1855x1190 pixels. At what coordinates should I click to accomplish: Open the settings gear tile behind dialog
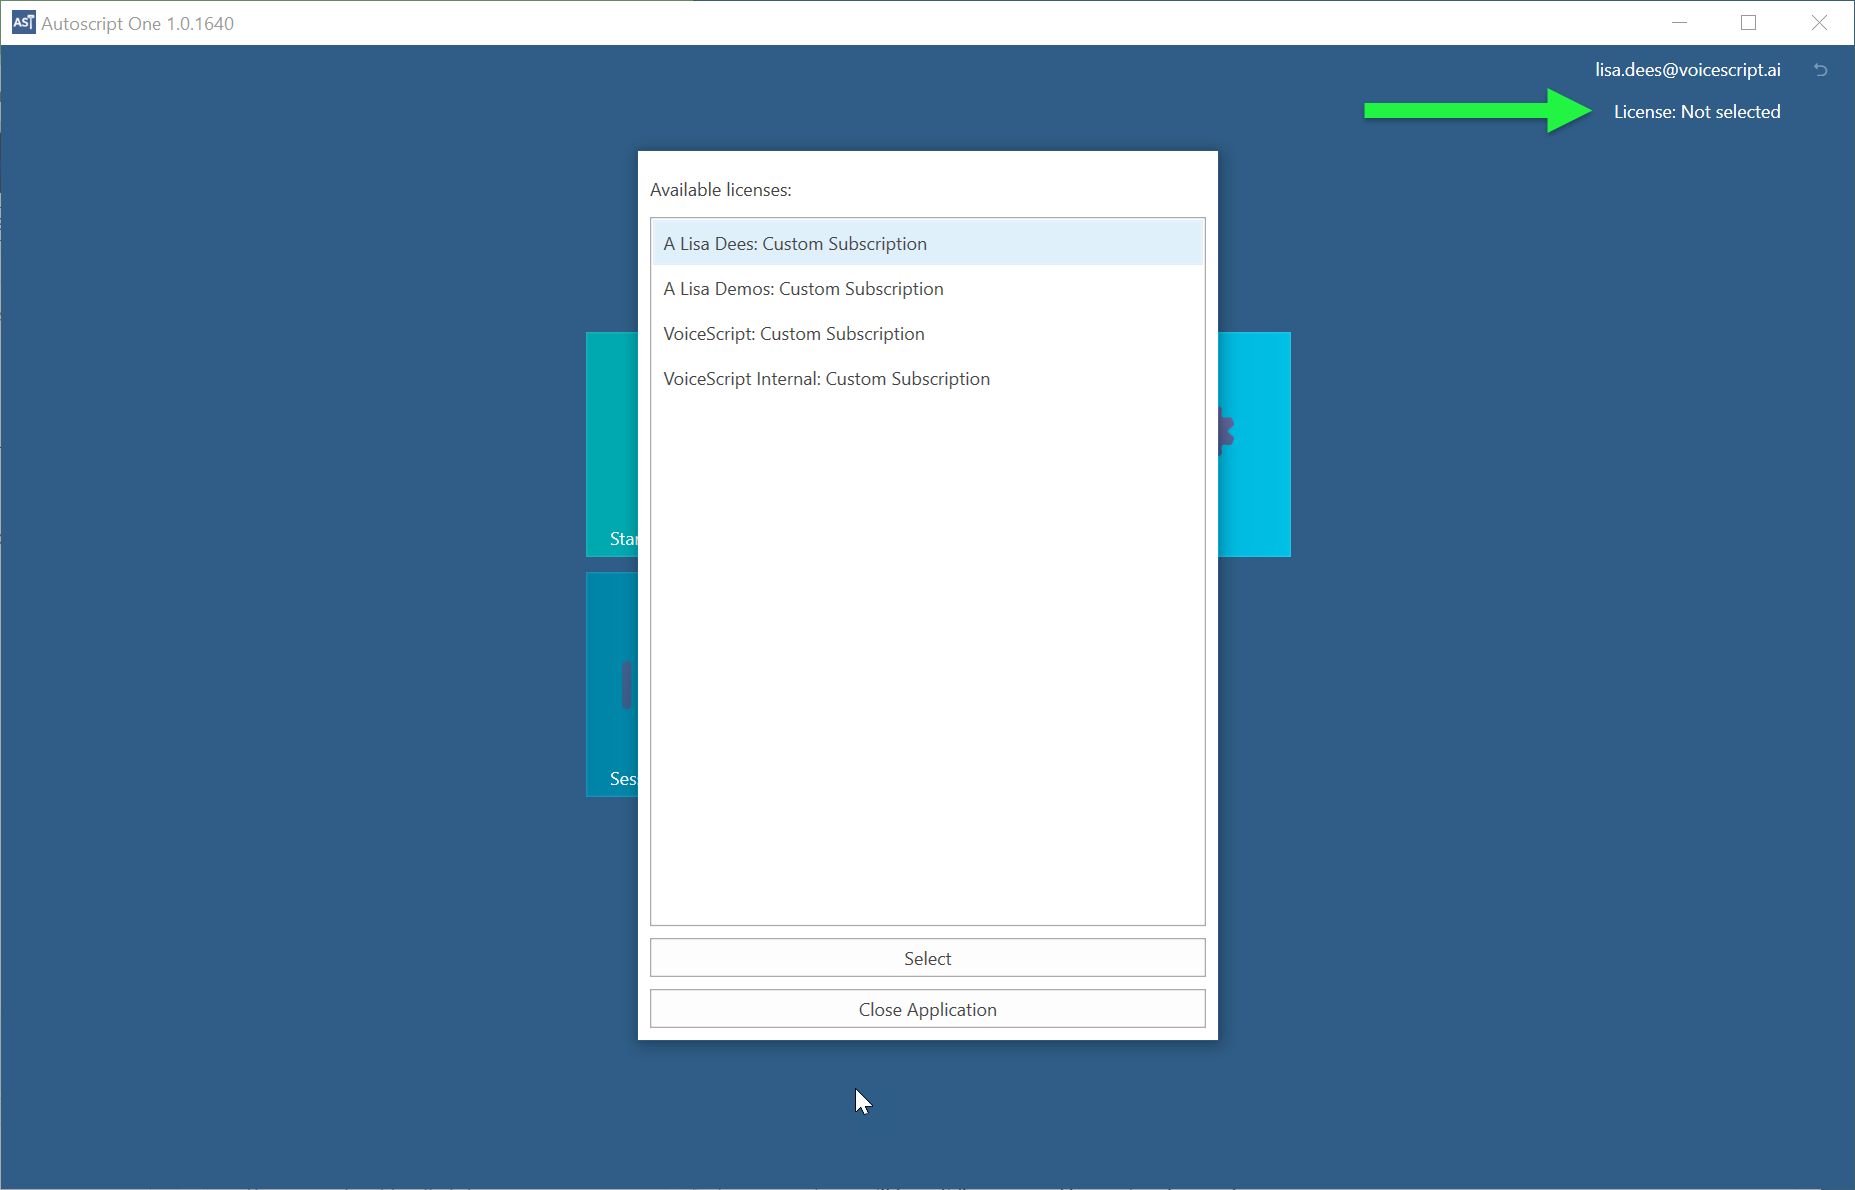(x=1254, y=444)
